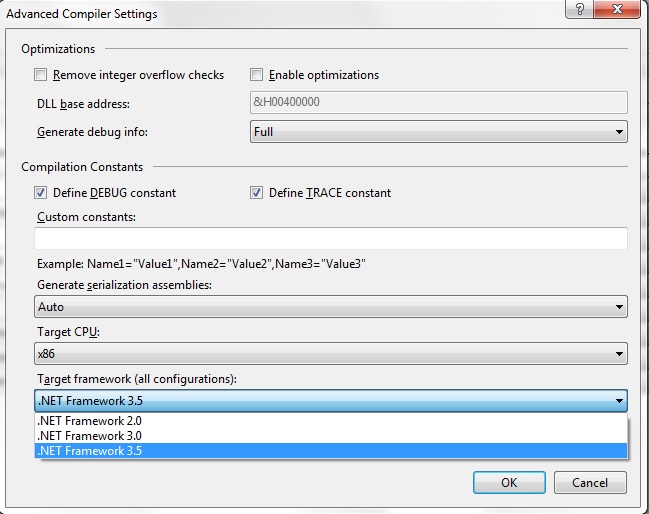The width and height of the screenshot is (649, 514).
Task: Expand the Generate serialization assemblies dropdown
Action: pos(330,307)
